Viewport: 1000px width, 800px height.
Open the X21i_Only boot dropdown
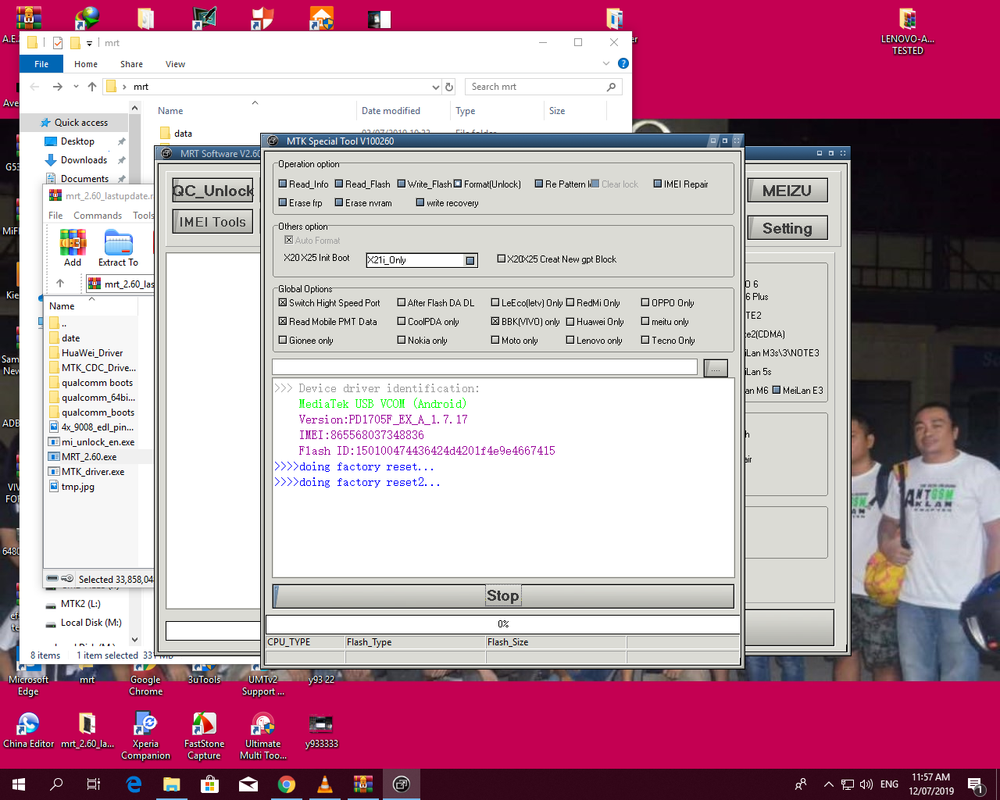[470, 260]
